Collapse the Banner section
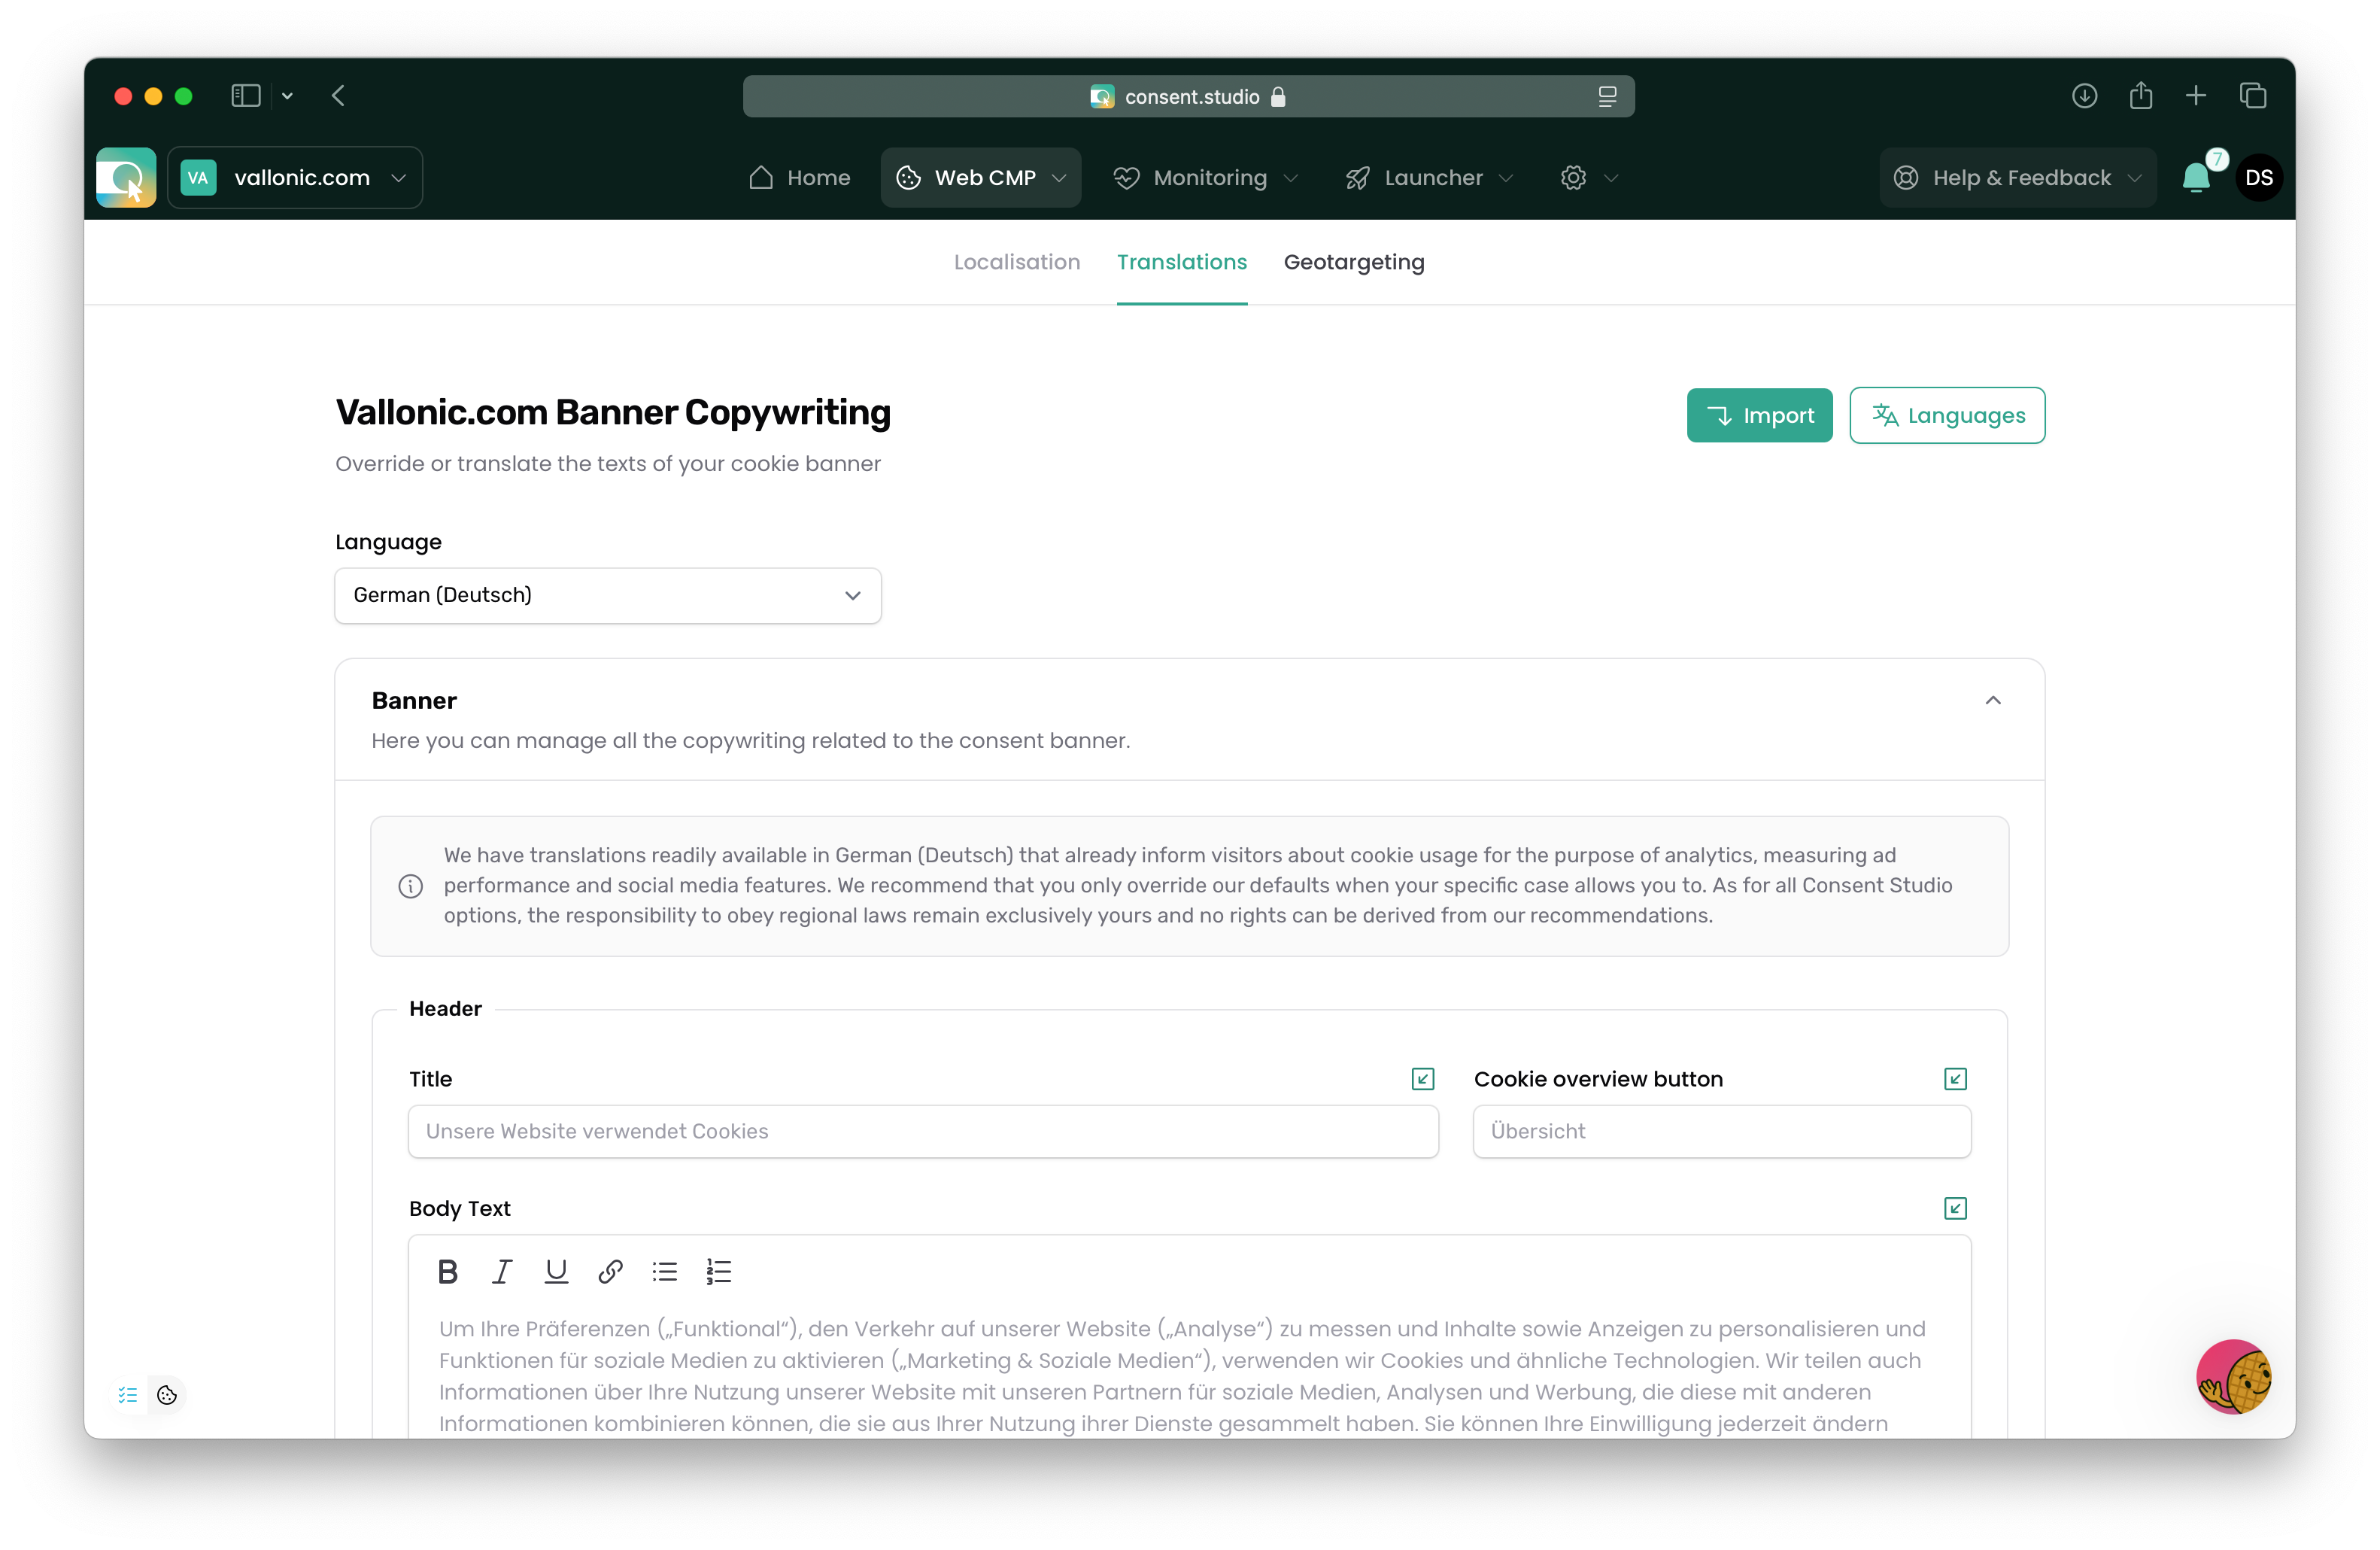 1992,700
